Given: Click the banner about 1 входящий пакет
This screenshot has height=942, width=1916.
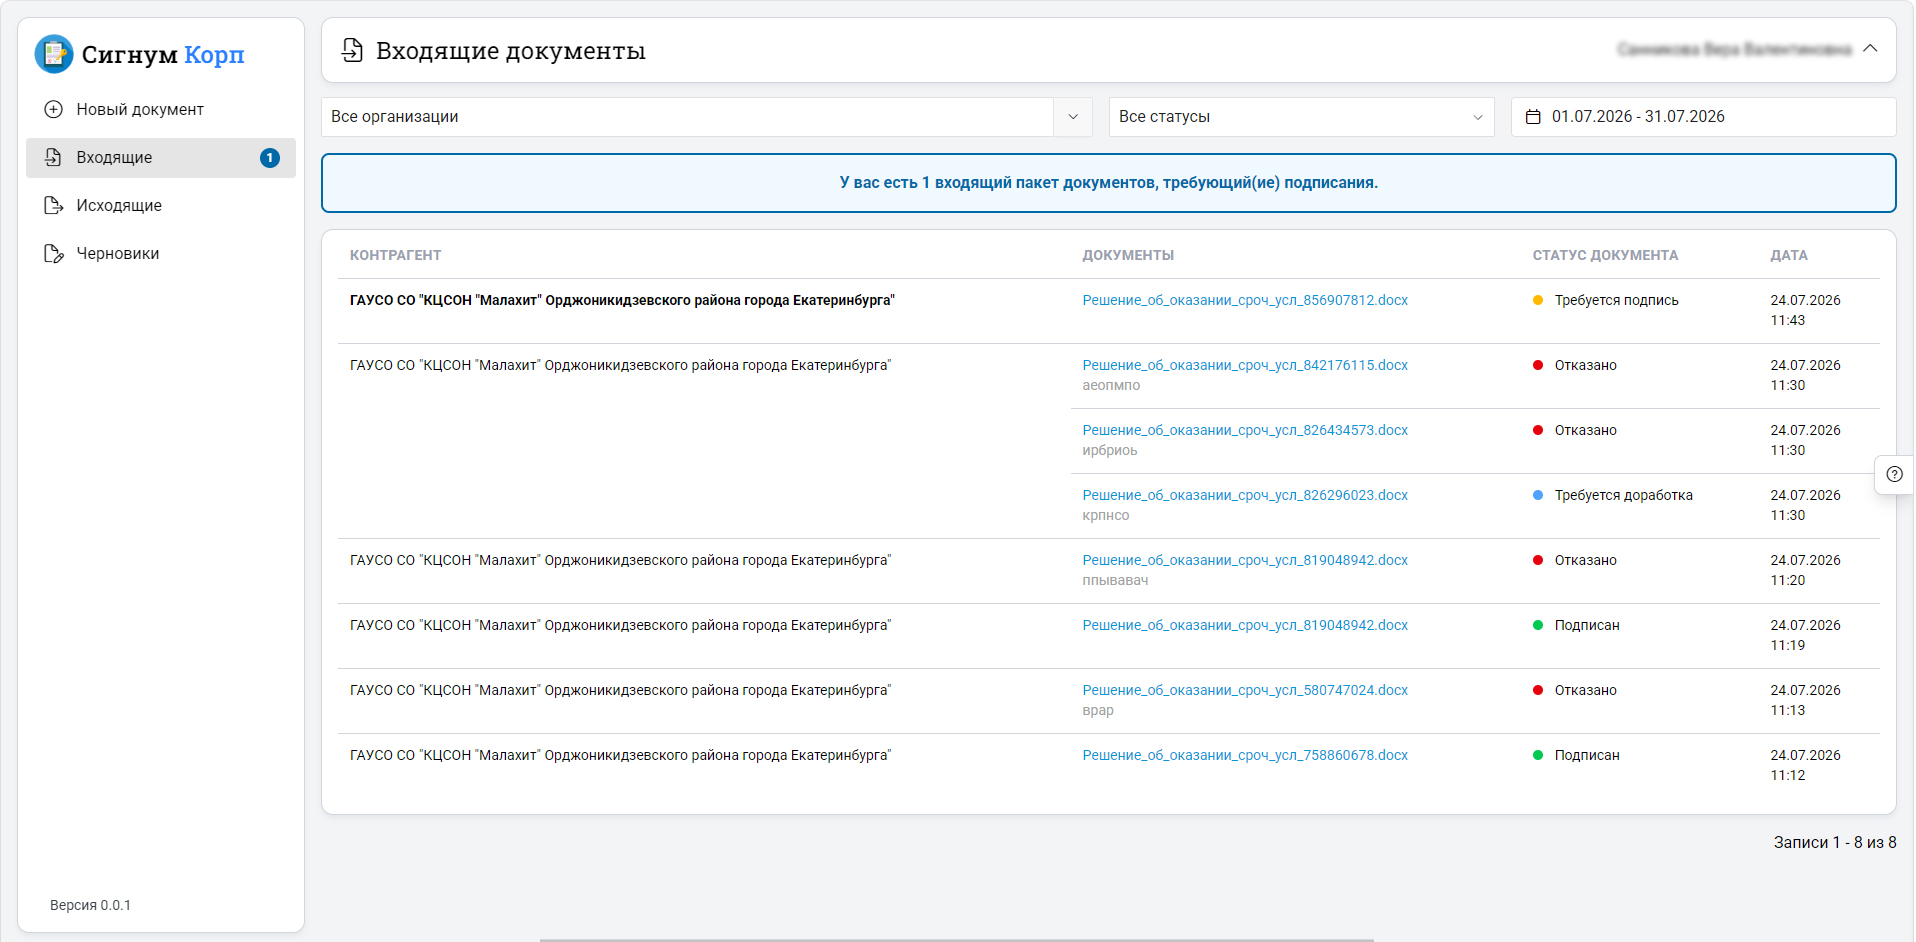Looking at the screenshot, I should (1108, 183).
